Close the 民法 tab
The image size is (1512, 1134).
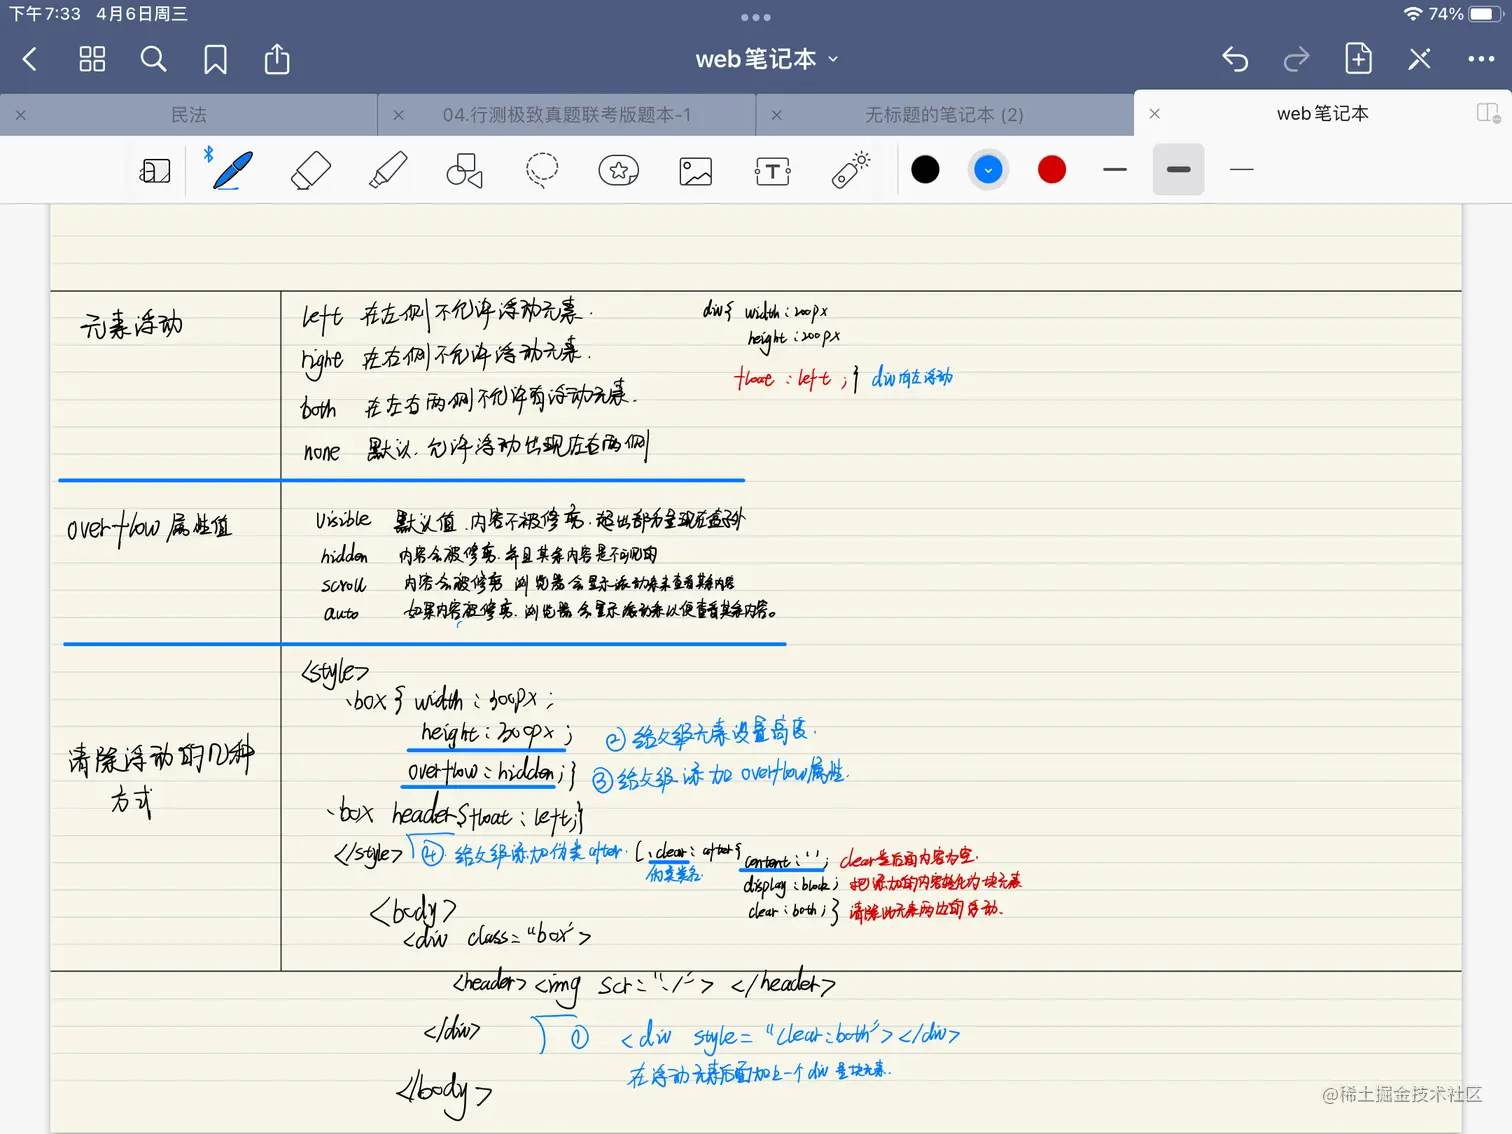(x=21, y=115)
